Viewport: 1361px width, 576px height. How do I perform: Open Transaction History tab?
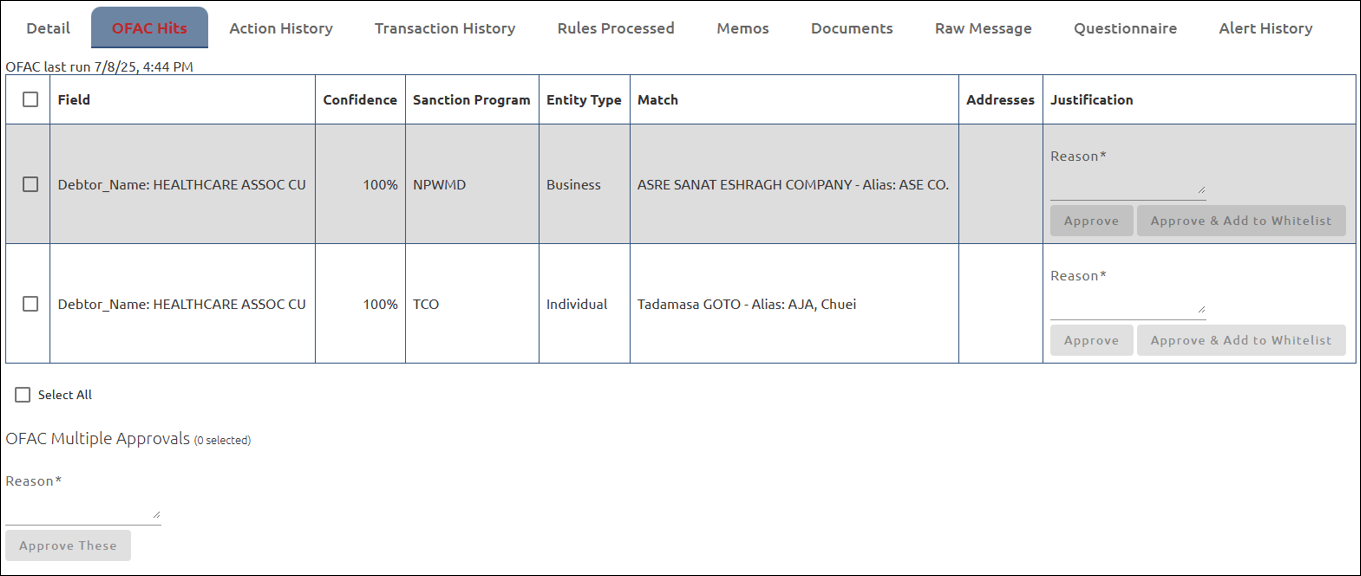coord(445,28)
